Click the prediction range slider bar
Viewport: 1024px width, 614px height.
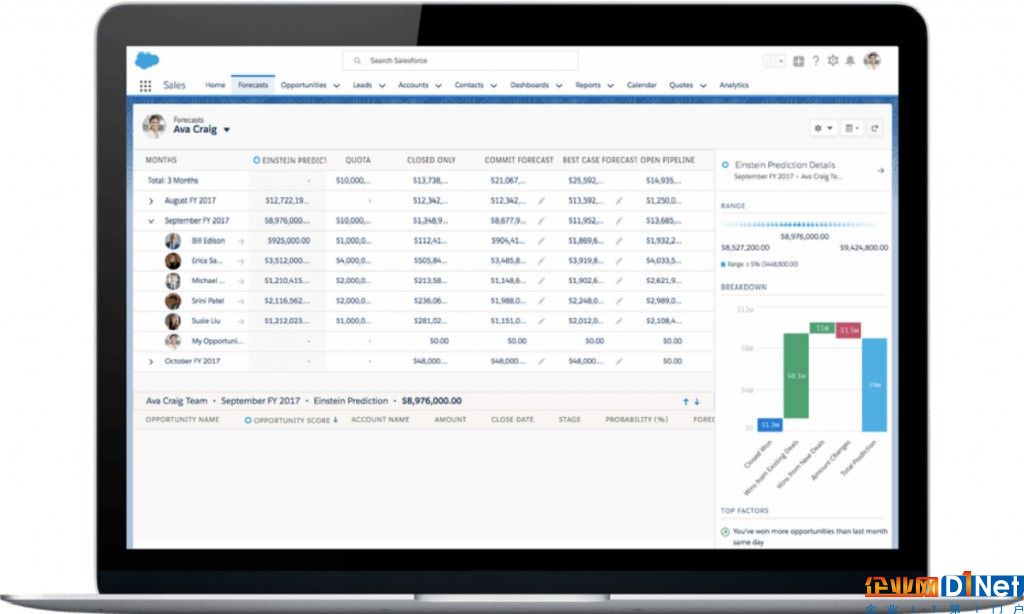pos(801,224)
